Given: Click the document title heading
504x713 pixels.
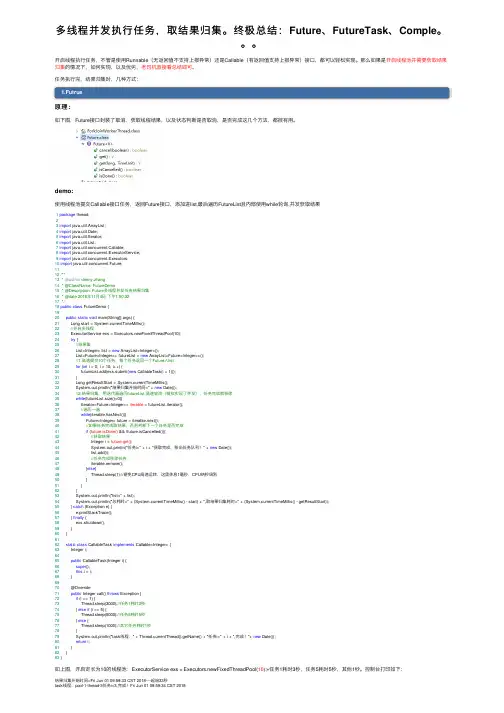Looking at the screenshot, I should pos(249,31).
